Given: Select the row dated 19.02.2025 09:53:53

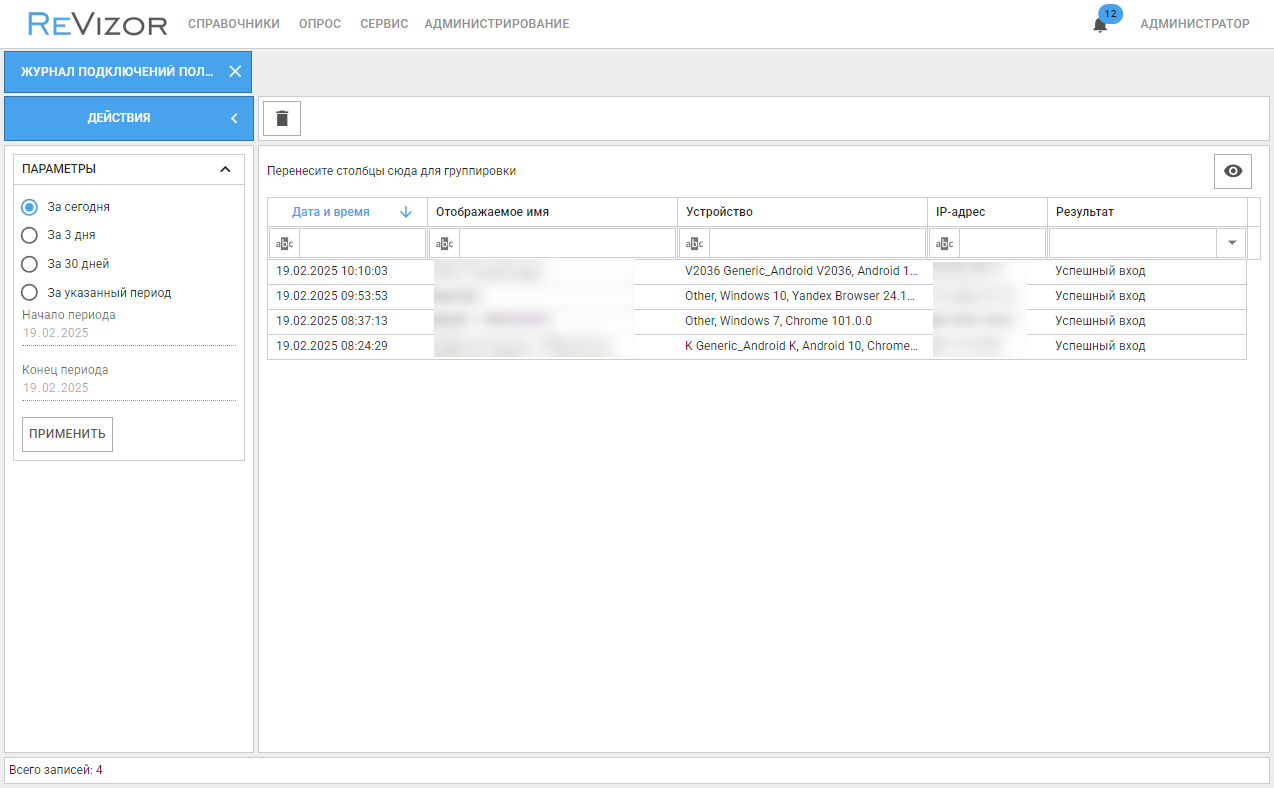Looking at the screenshot, I should (x=757, y=296).
